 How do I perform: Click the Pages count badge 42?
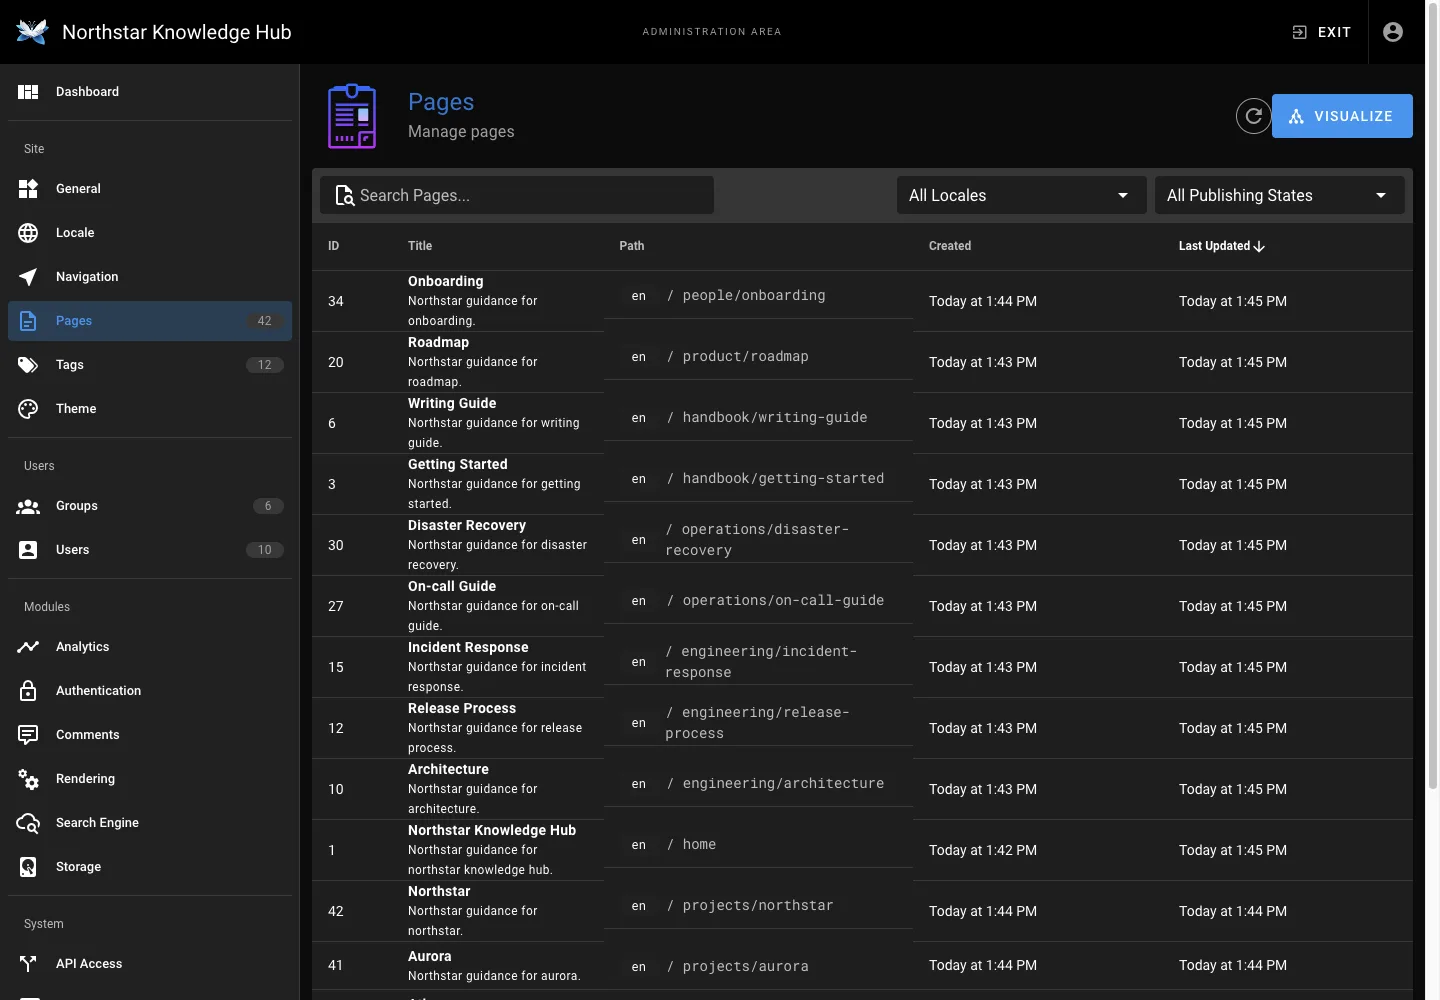pos(264,321)
